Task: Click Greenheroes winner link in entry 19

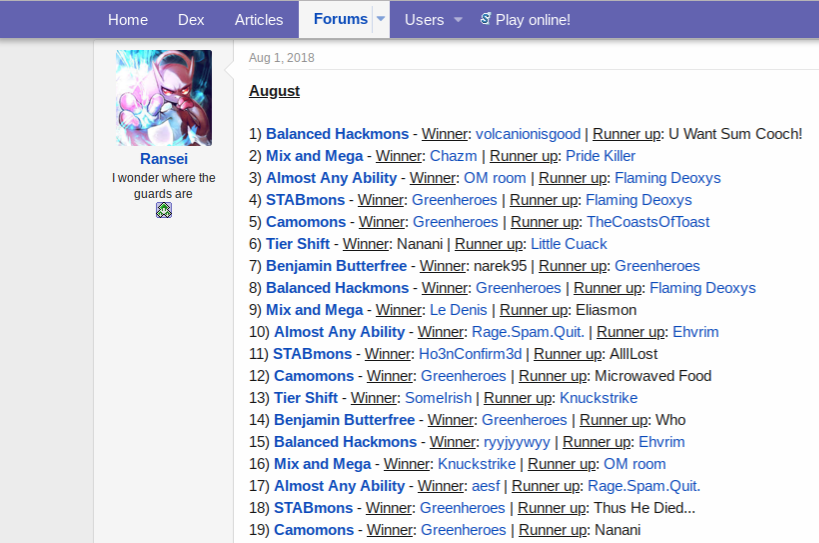Action: pos(463,530)
